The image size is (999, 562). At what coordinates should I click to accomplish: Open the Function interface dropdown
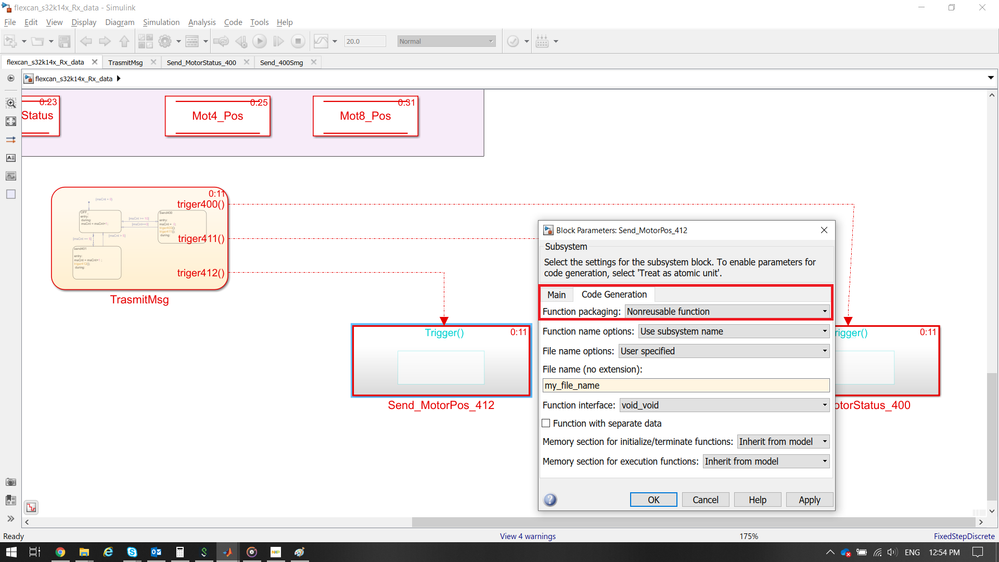724,405
